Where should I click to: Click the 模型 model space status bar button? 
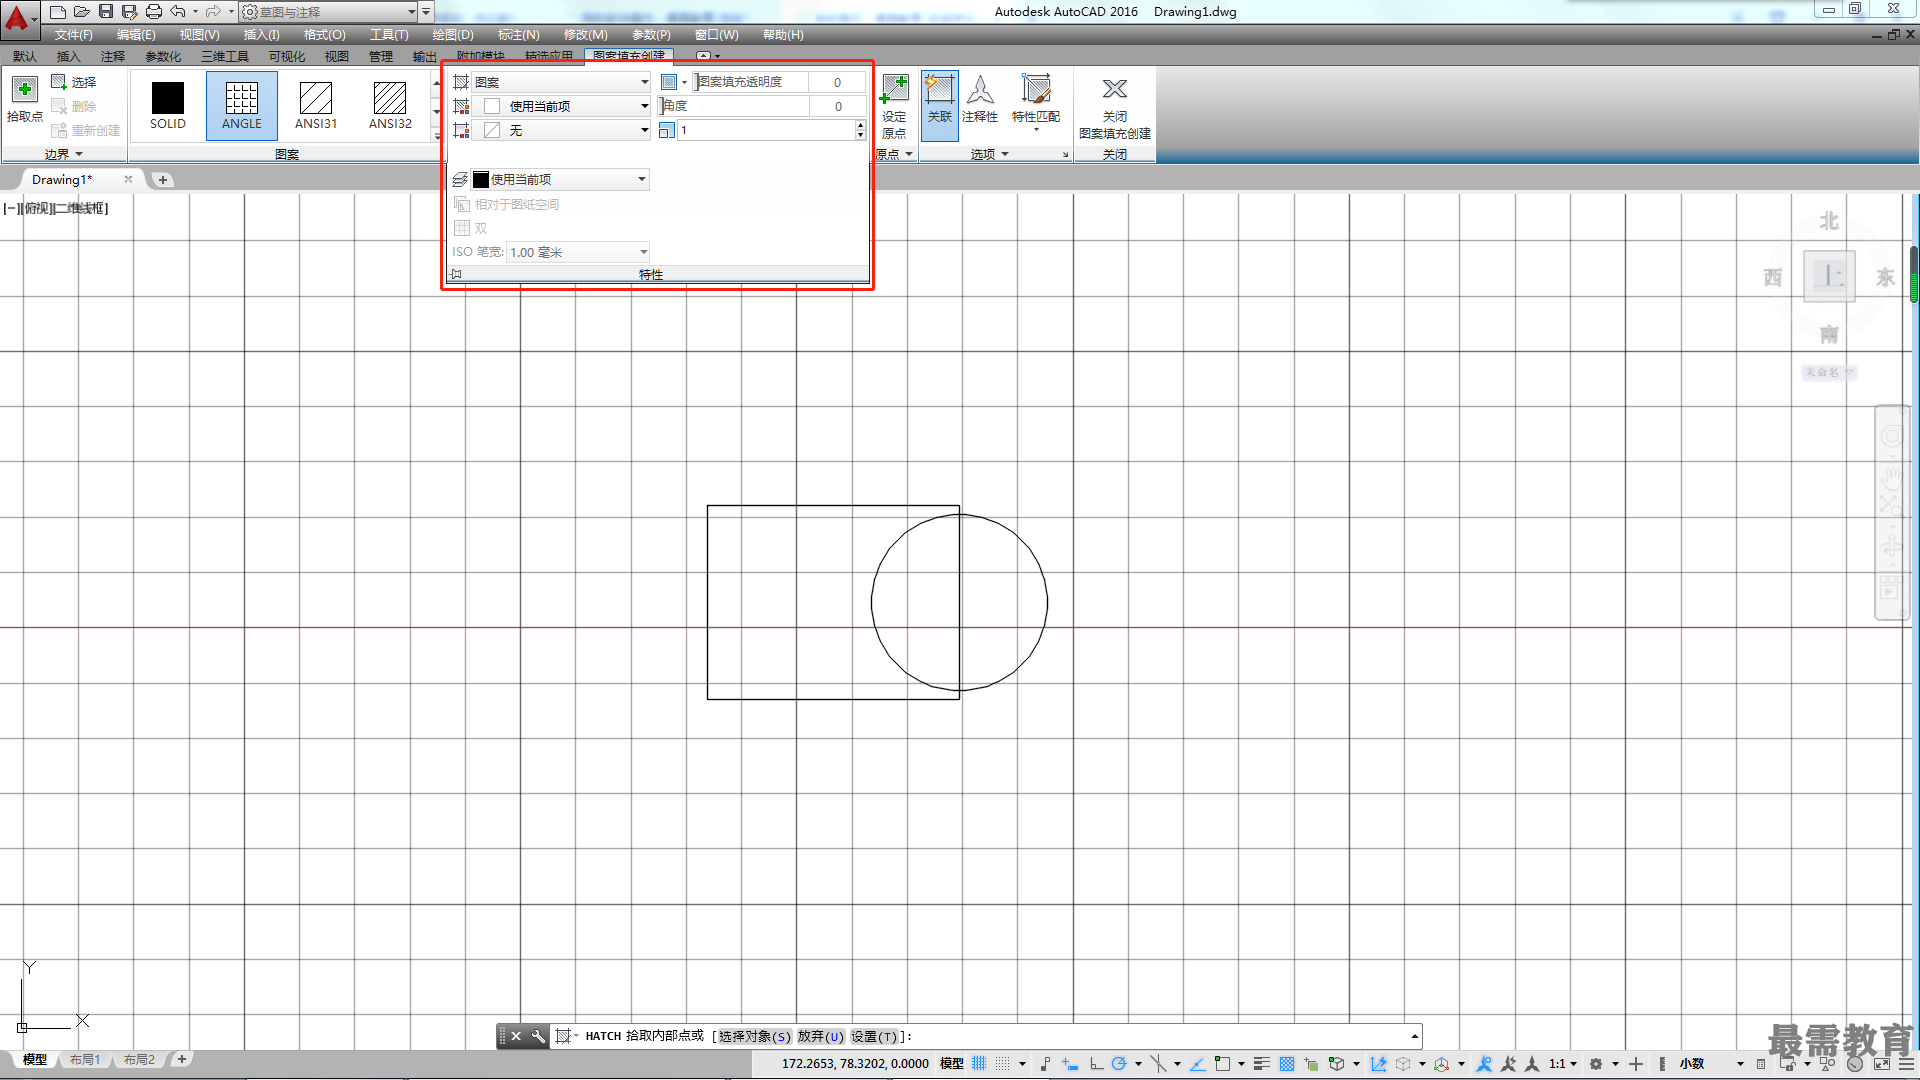(x=952, y=1064)
